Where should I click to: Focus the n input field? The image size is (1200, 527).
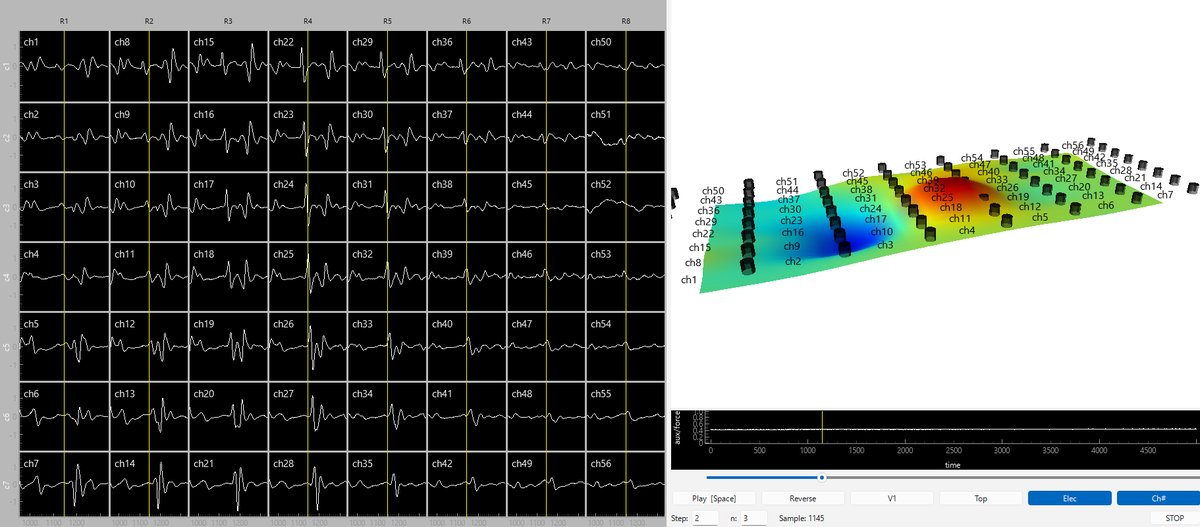pos(753,517)
